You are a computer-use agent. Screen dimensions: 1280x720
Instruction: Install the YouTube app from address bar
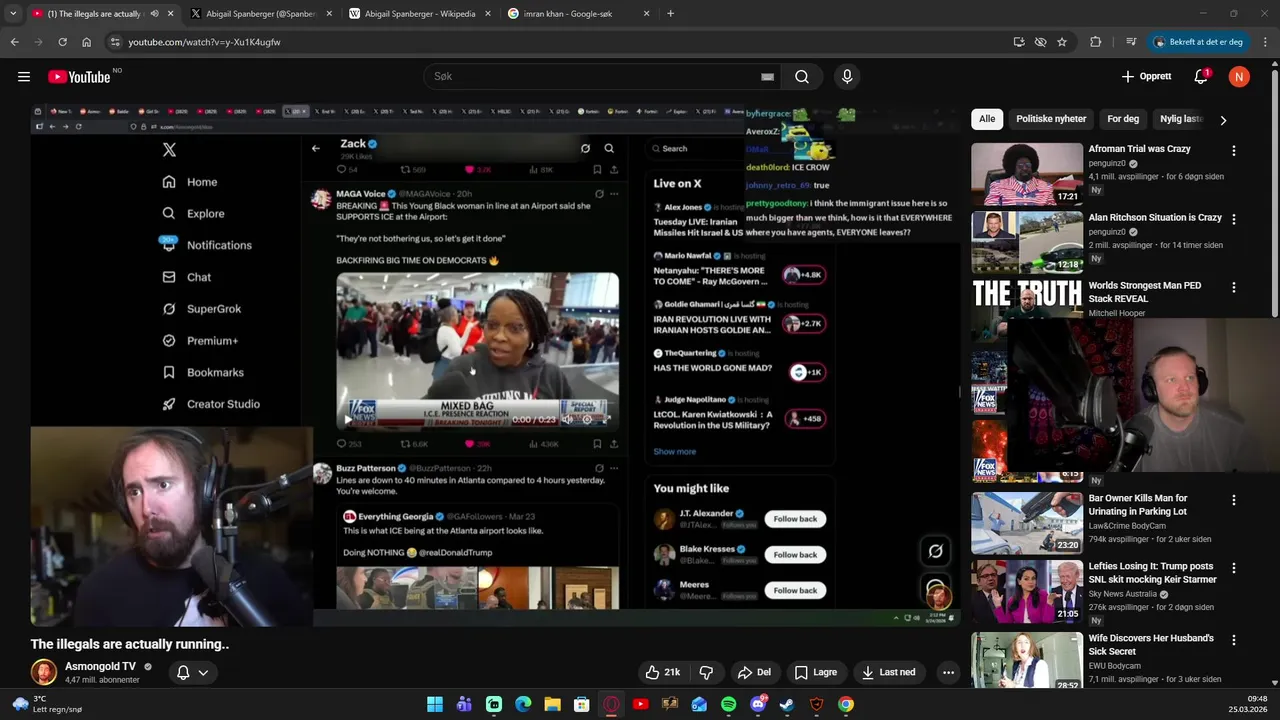[x=1019, y=42]
